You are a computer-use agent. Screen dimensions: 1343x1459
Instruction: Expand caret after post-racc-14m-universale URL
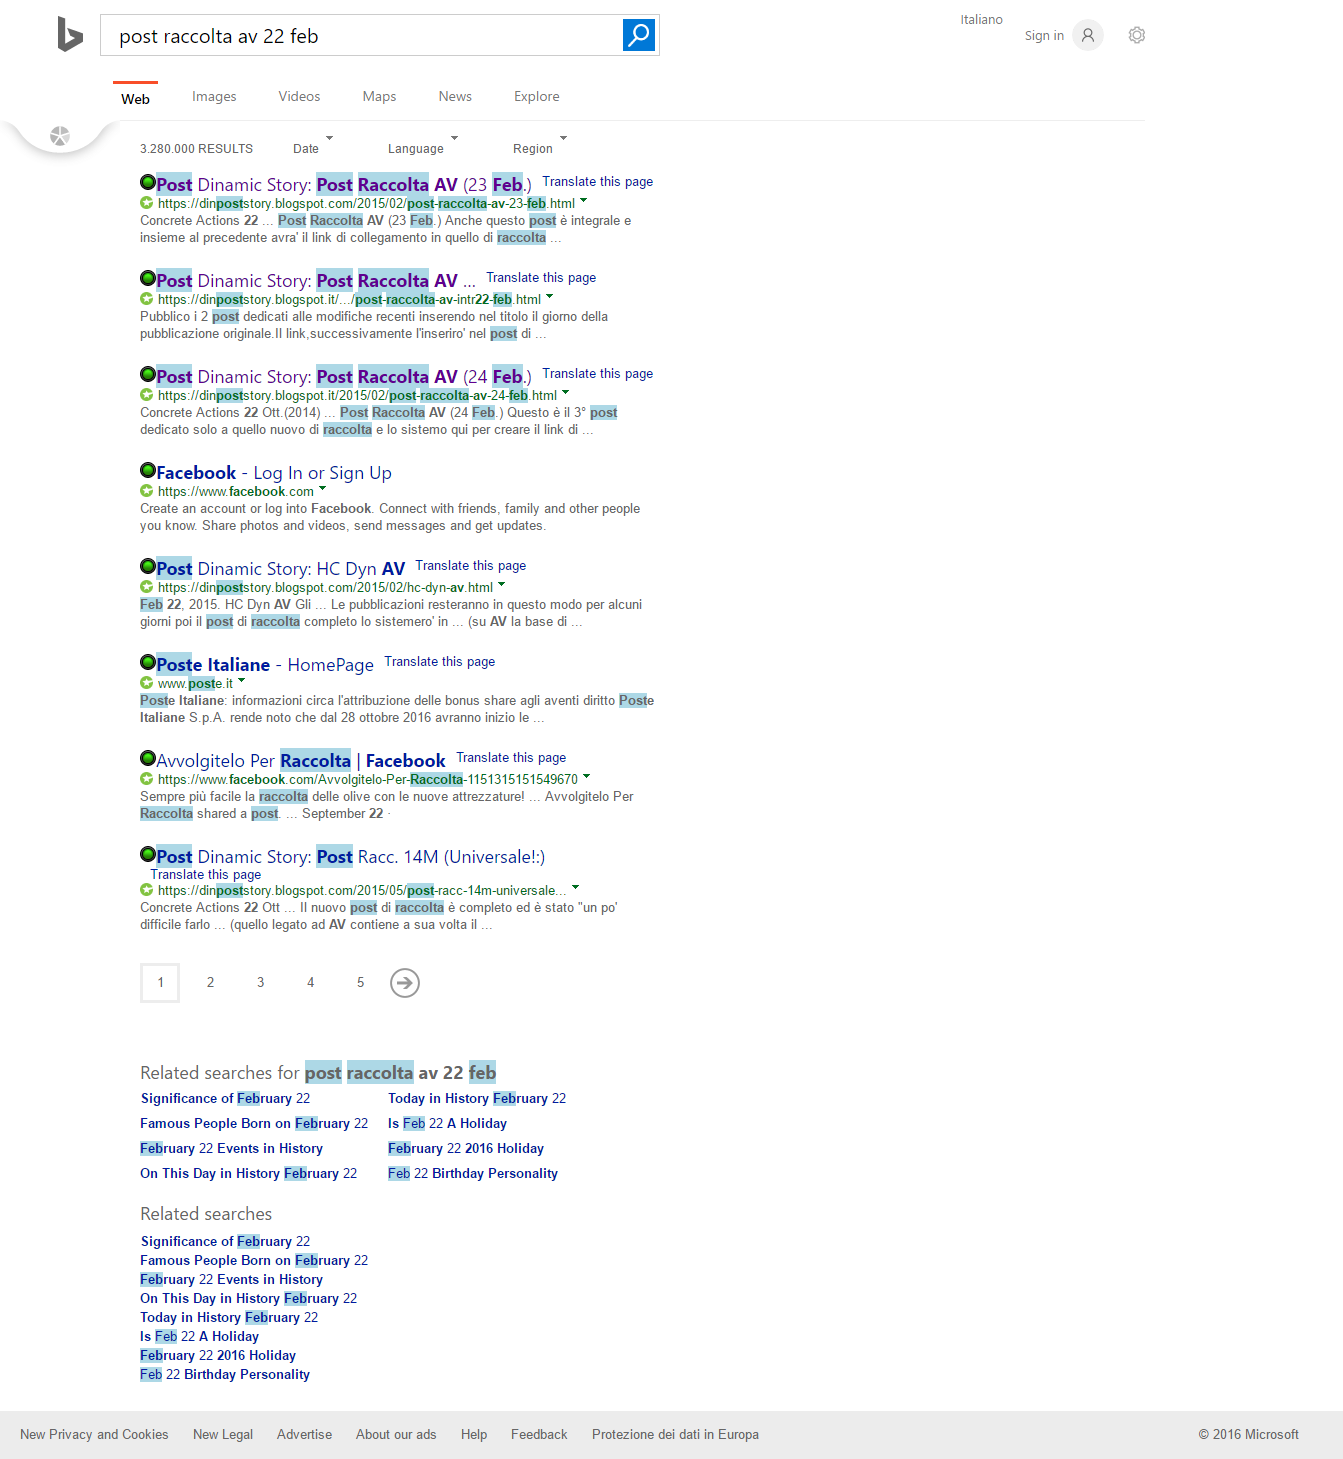(575, 888)
